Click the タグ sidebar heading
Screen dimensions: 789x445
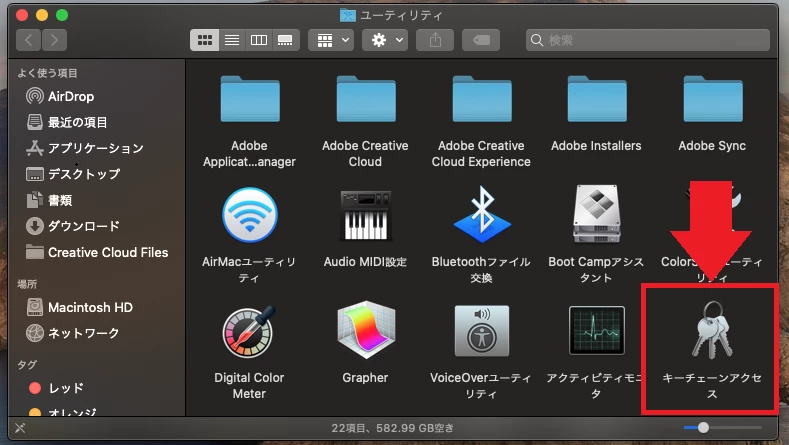27,364
